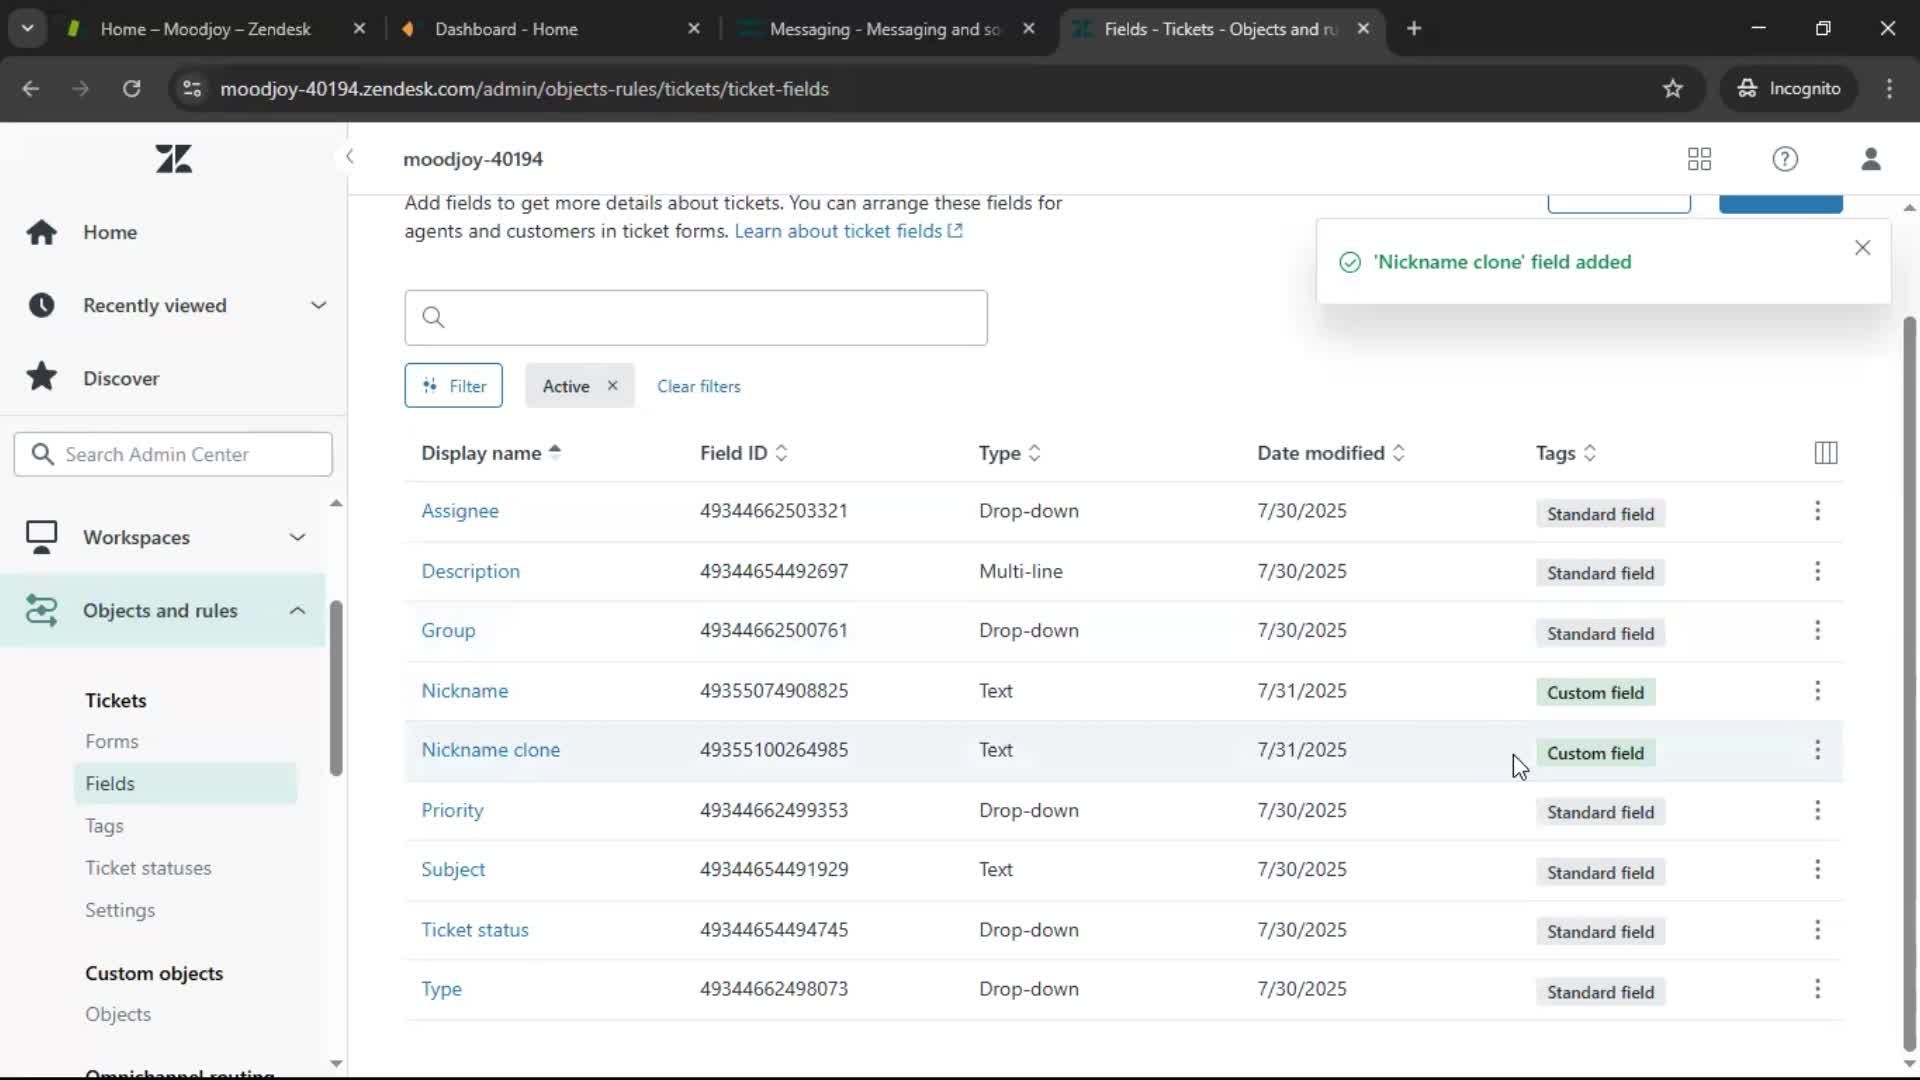This screenshot has height=1080, width=1920.
Task: Open the Ticket status field
Action: tap(475, 930)
